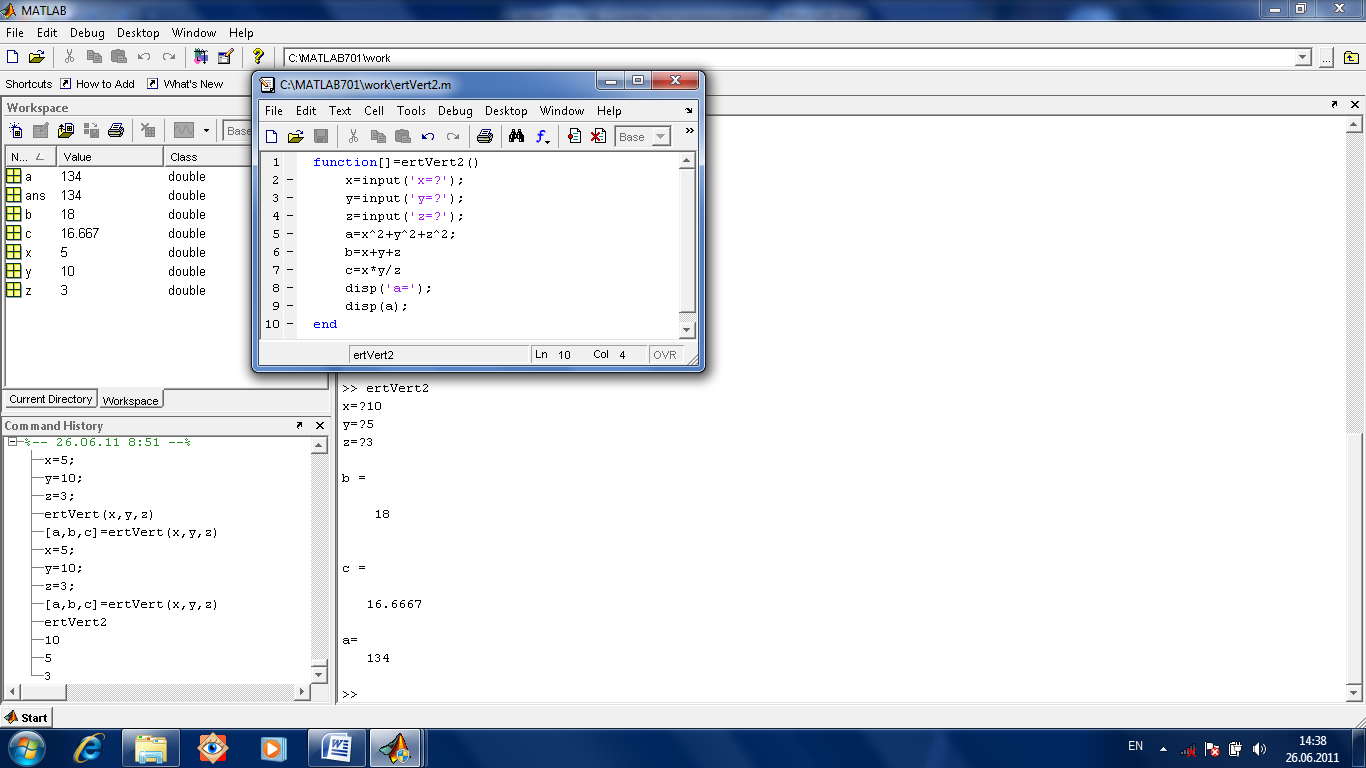Click Undo icon in MATLAB main toolbar
This screenshot has height=768, width=1366.
pos(144,57)
